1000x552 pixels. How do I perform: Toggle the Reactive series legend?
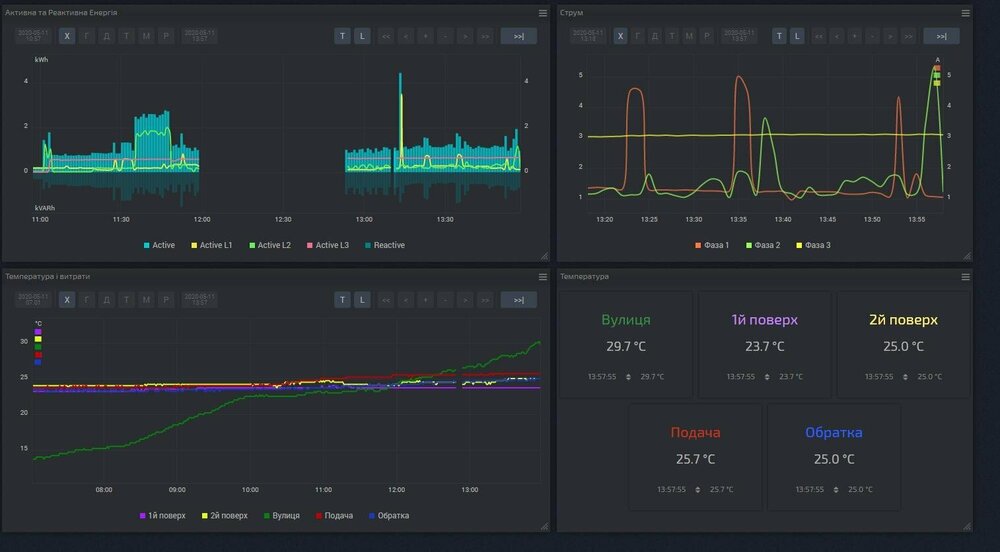coord(385,245)
